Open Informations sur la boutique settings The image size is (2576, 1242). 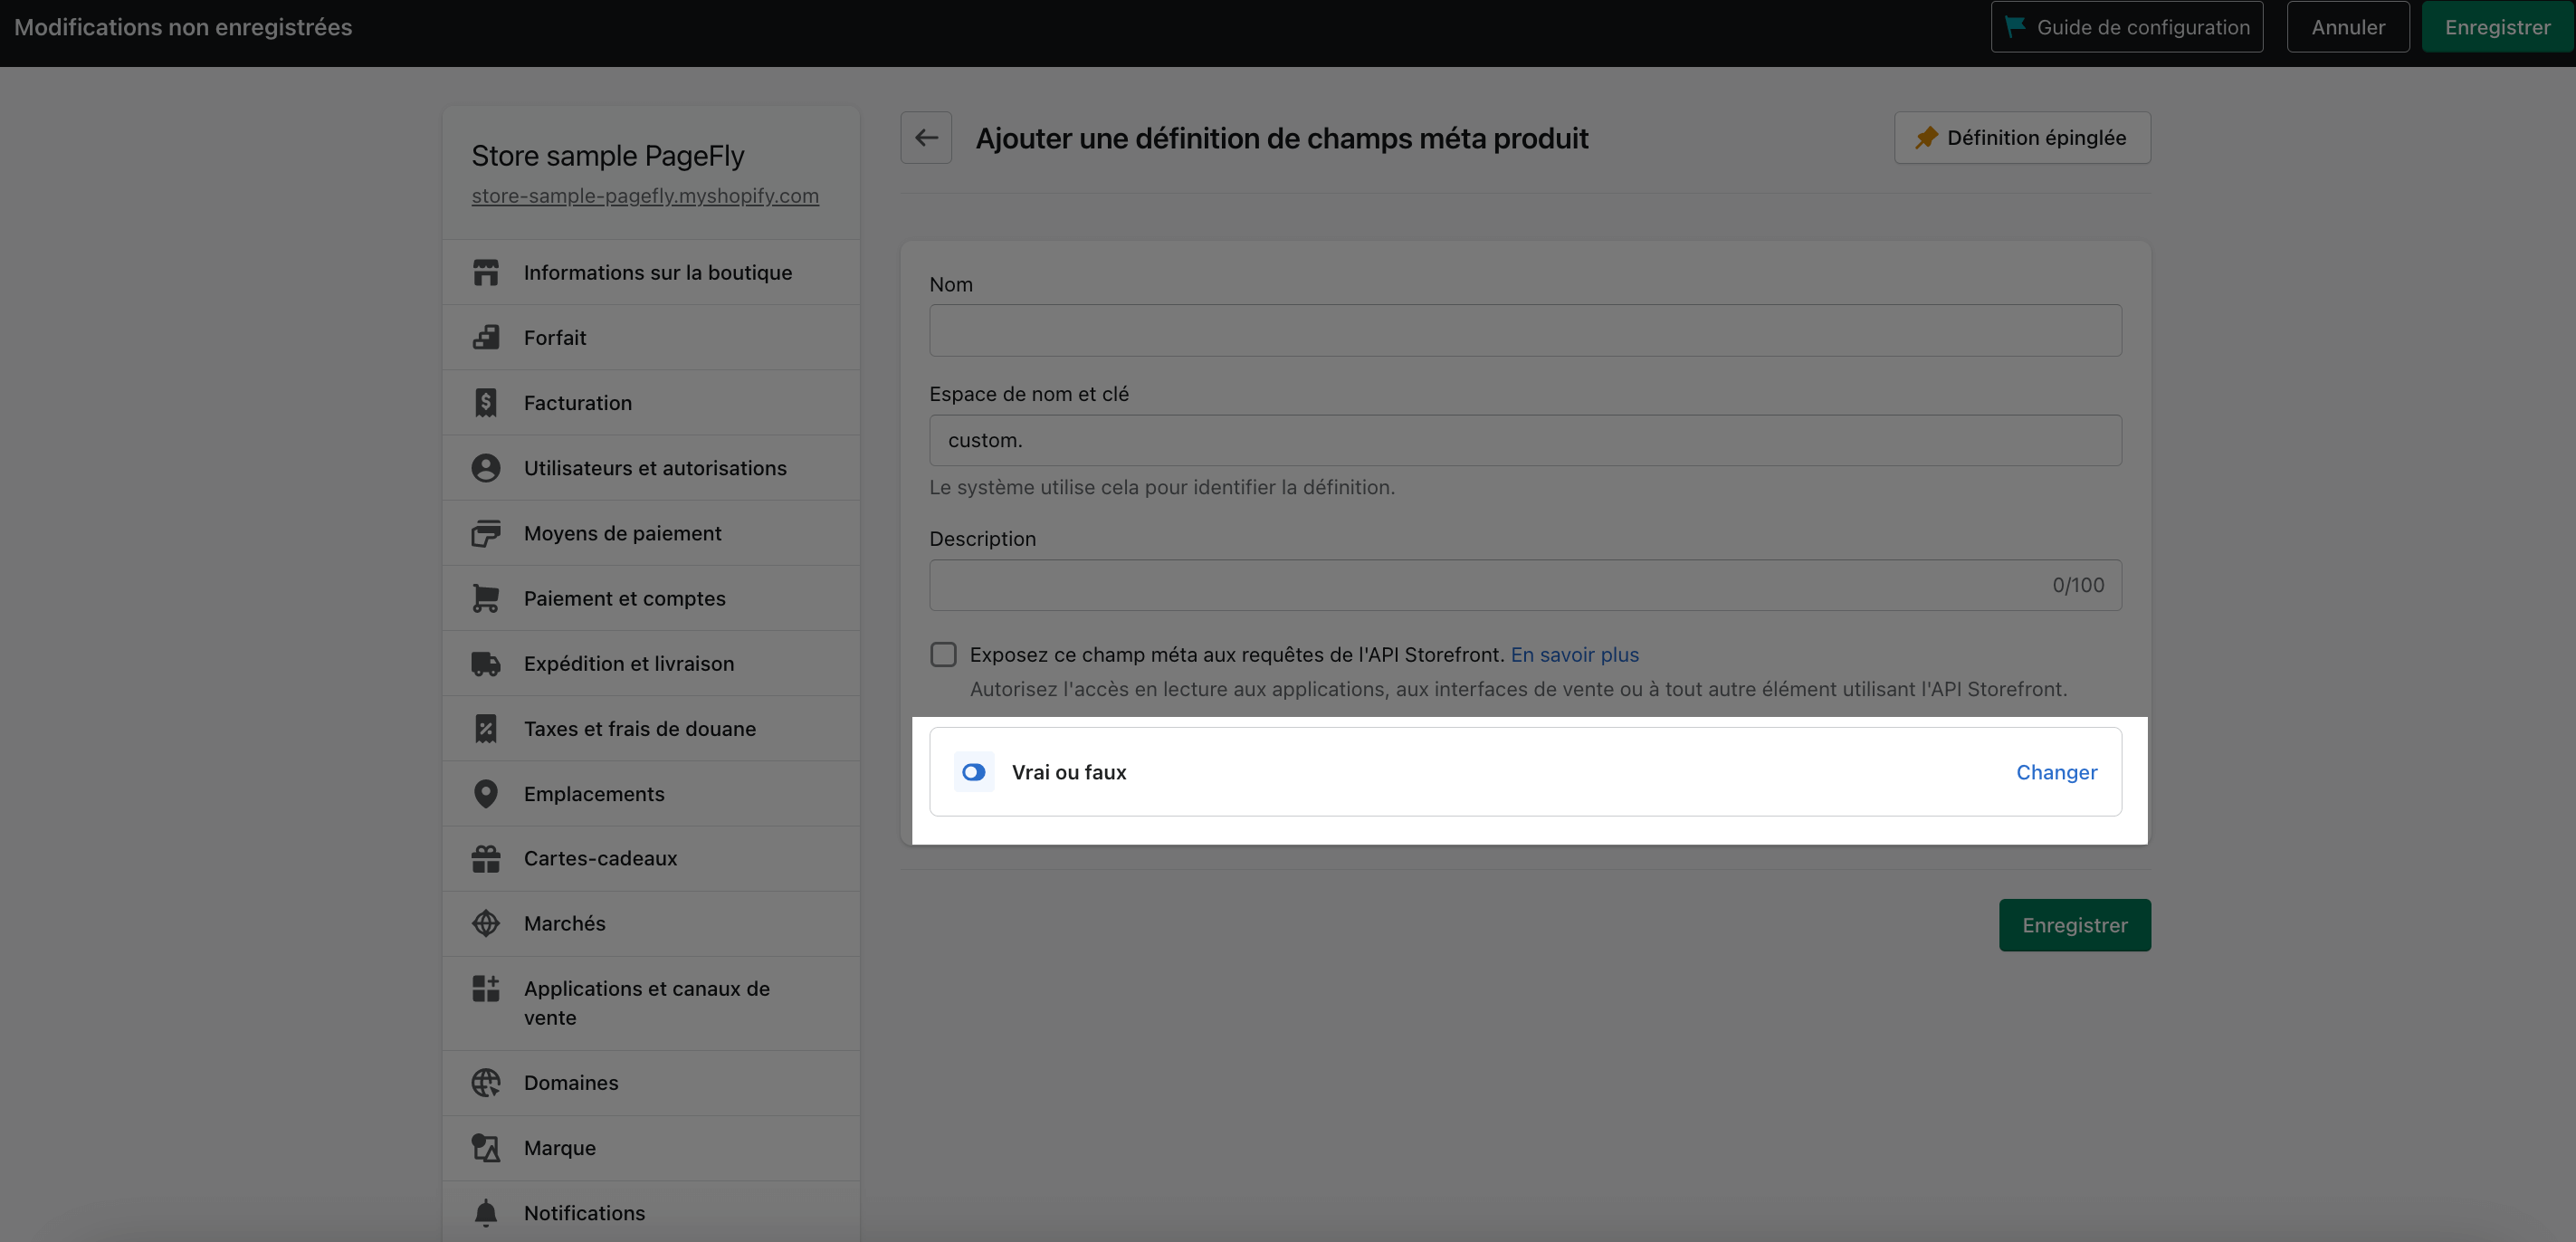tap(651, 272)
